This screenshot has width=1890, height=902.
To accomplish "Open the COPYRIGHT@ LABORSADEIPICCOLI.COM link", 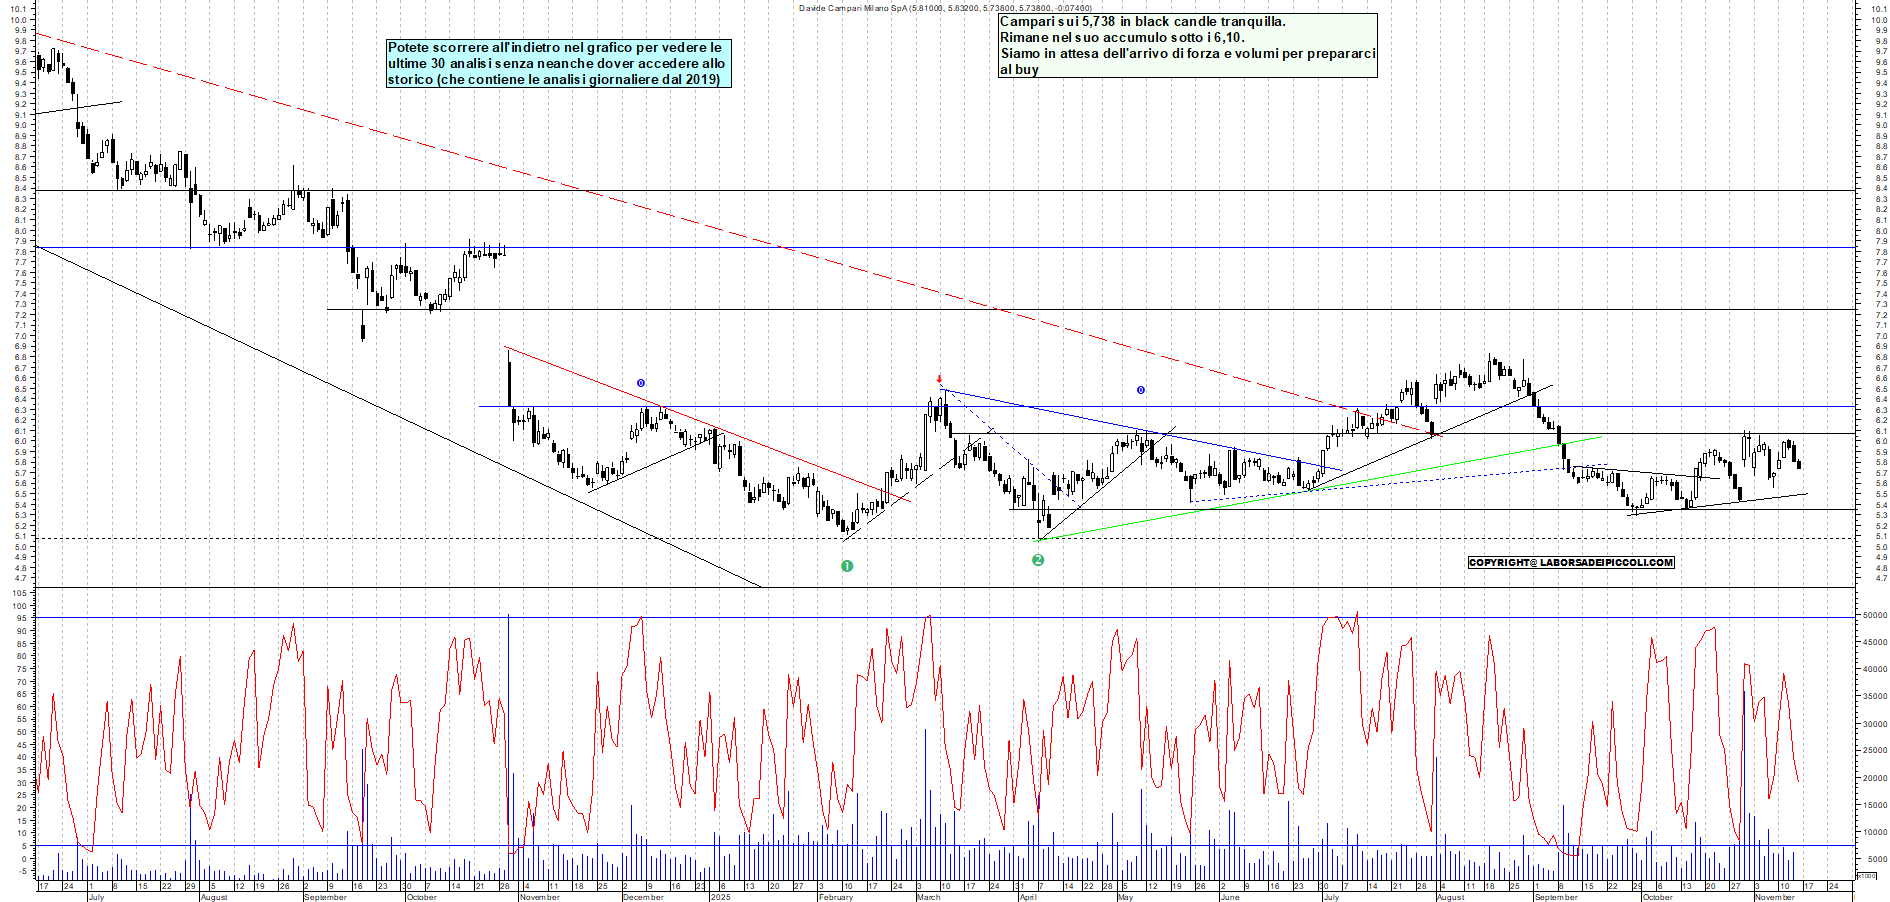I will pyautogui.click(x=1570, y=563).
